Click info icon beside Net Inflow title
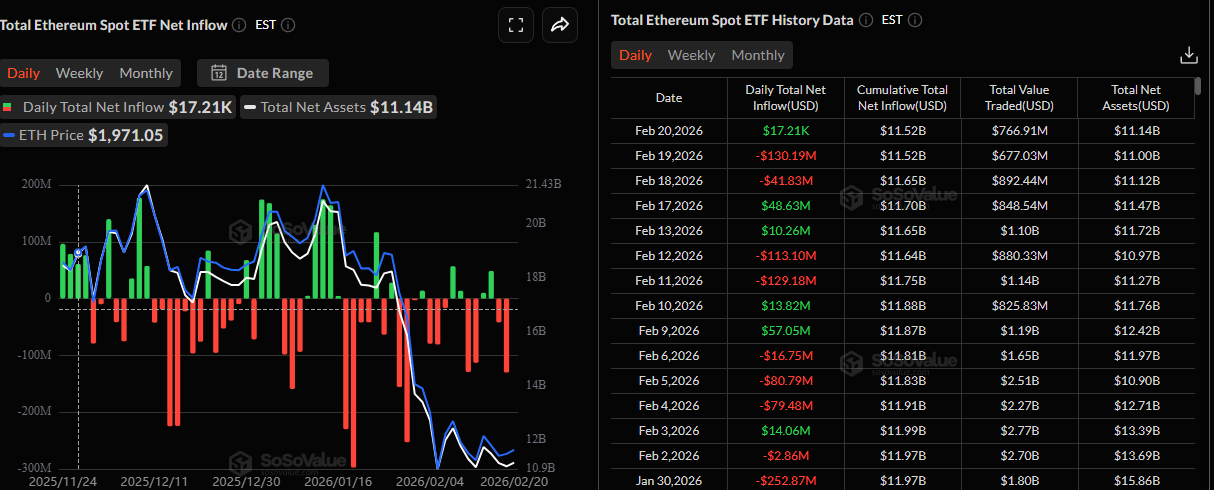 pyautogui.click(x=239, y=25)
